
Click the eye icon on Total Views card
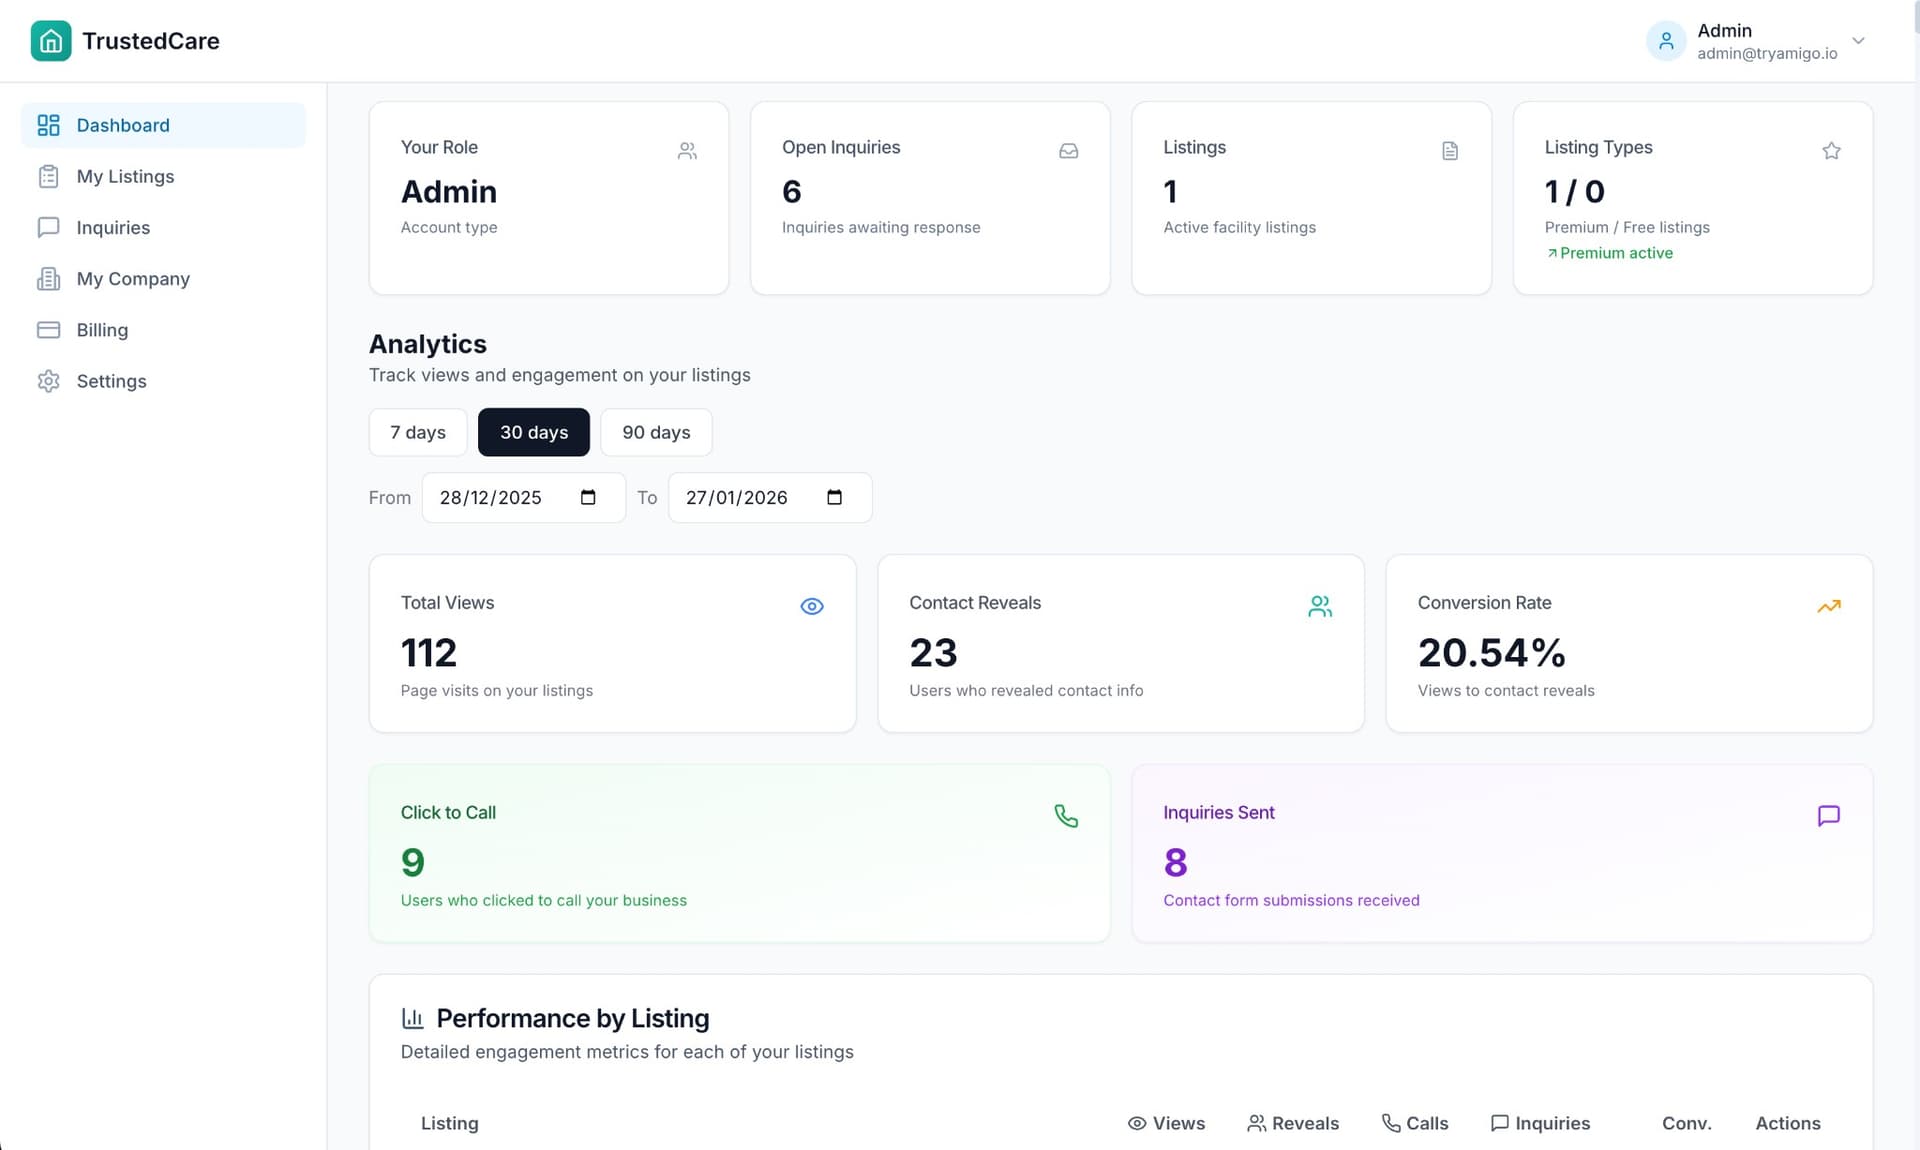(811, 606)
